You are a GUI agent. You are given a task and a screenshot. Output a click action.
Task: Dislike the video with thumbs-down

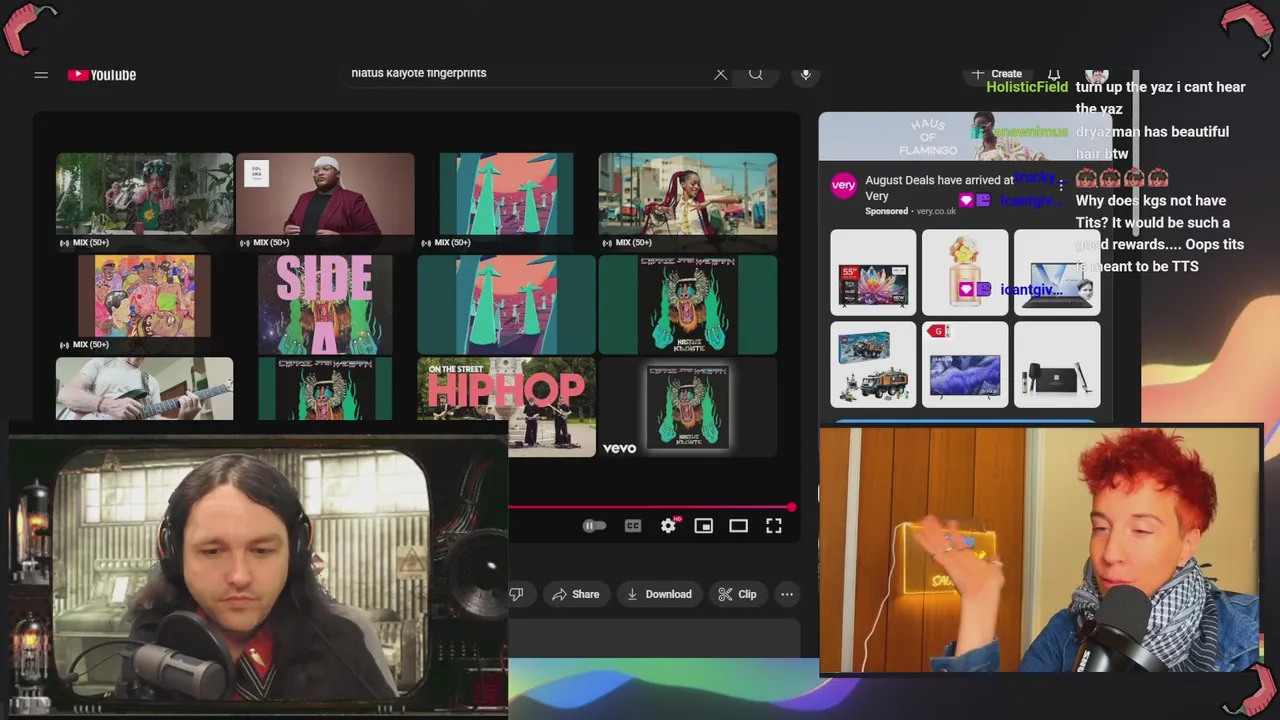coord(516,594)
